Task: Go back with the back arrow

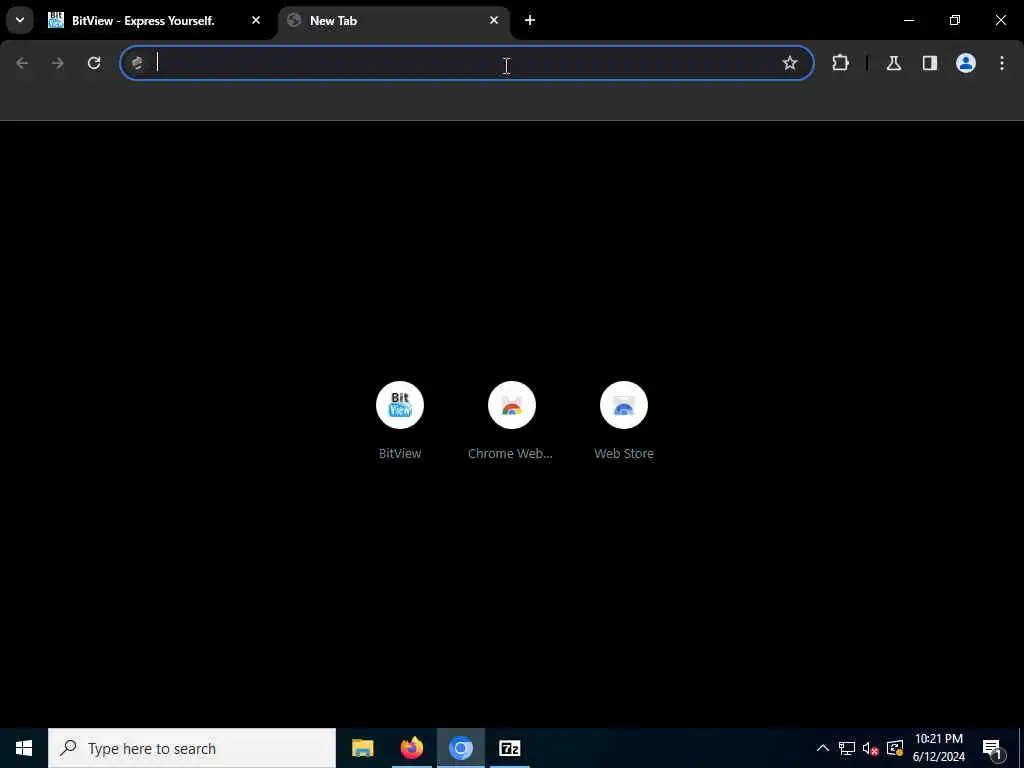Action: [x=22, y=63]
